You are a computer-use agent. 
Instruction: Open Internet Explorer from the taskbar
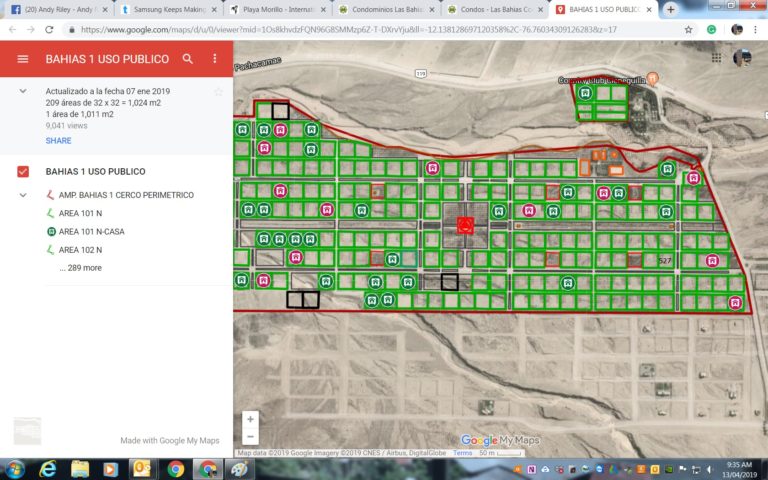tap(48, 469)
